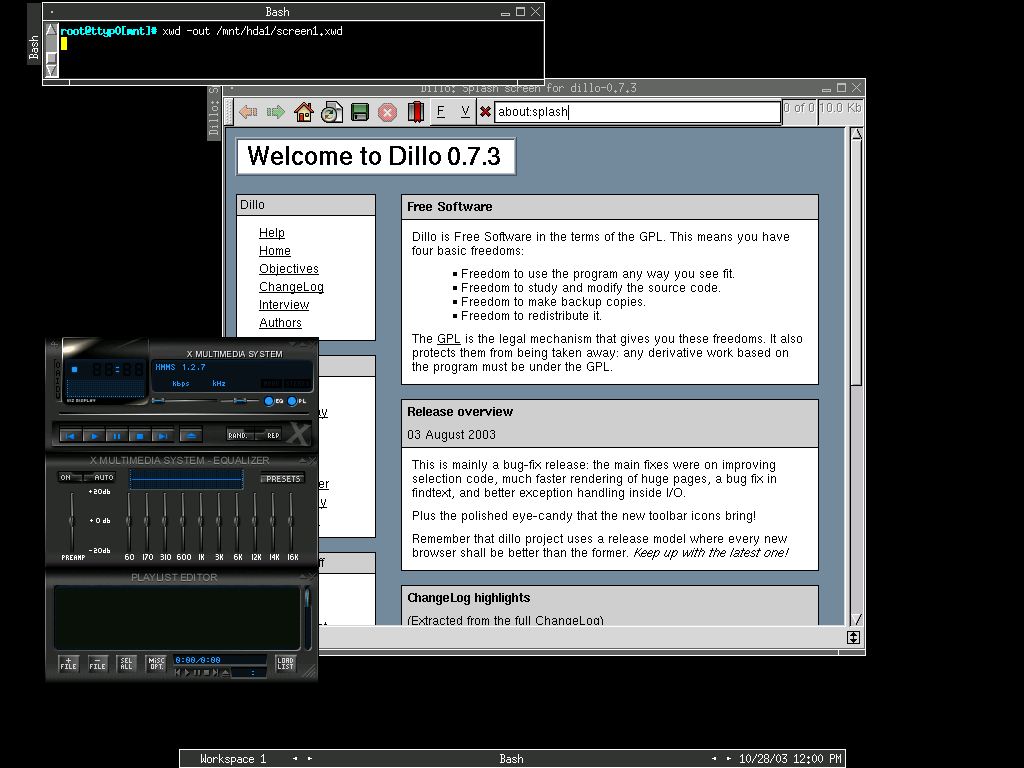
Task: Click Dillo scrollbar down arrow
Action: [857, 618]
